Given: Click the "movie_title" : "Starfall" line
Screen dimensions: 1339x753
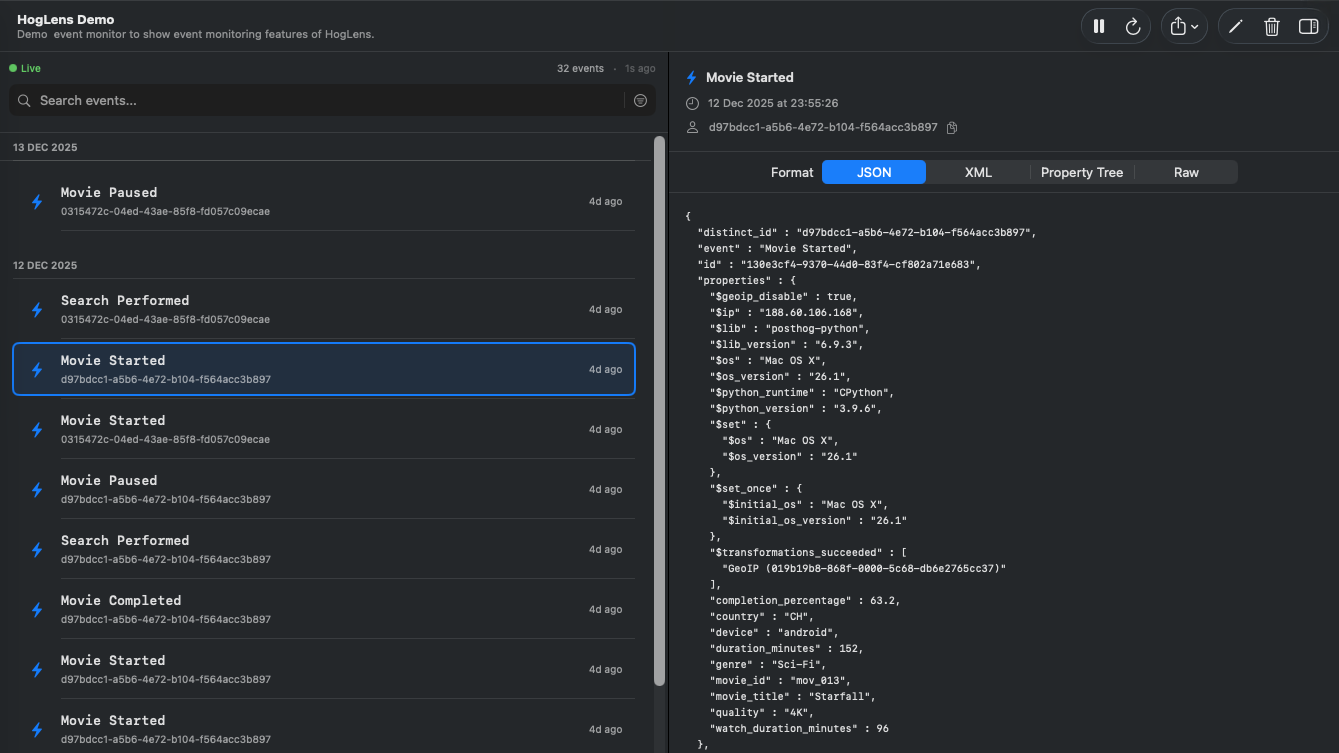Looking at the screenshot, I should (793, 696).
